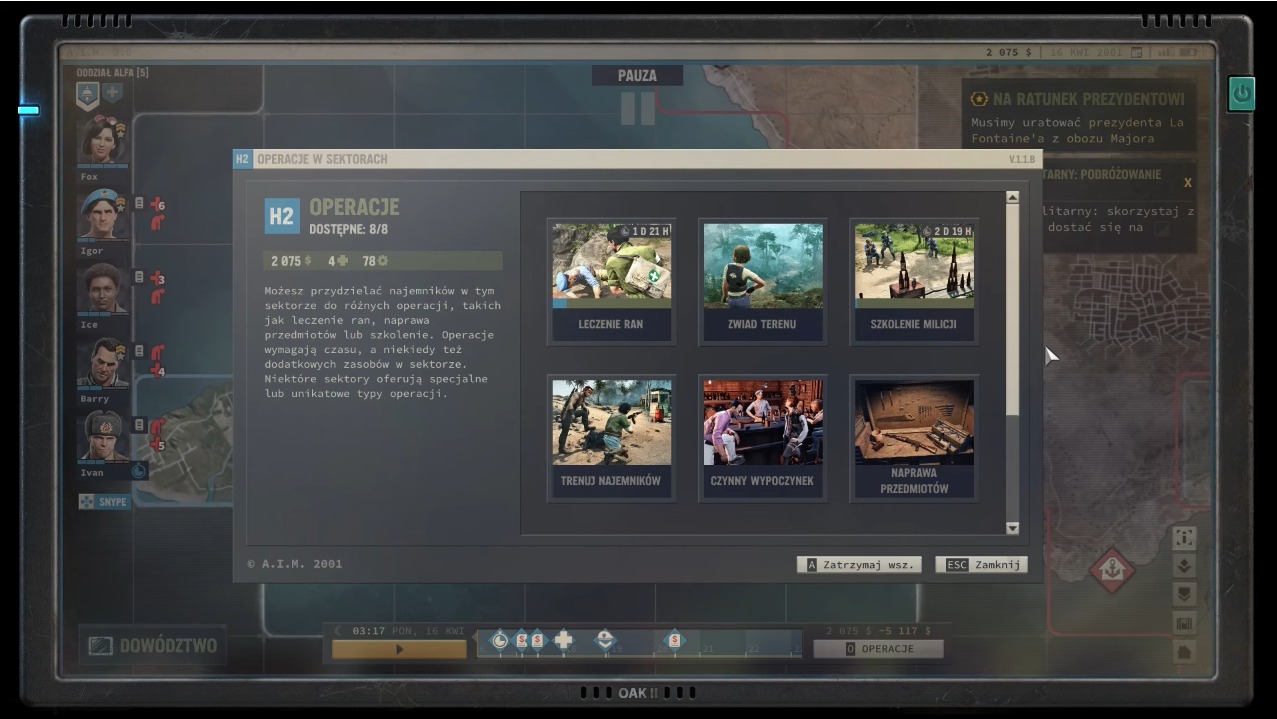The image size is (1277, 719).
Task: Click the clock event icon on timeline
Action: pyautogui.click(x=499, y=640)
